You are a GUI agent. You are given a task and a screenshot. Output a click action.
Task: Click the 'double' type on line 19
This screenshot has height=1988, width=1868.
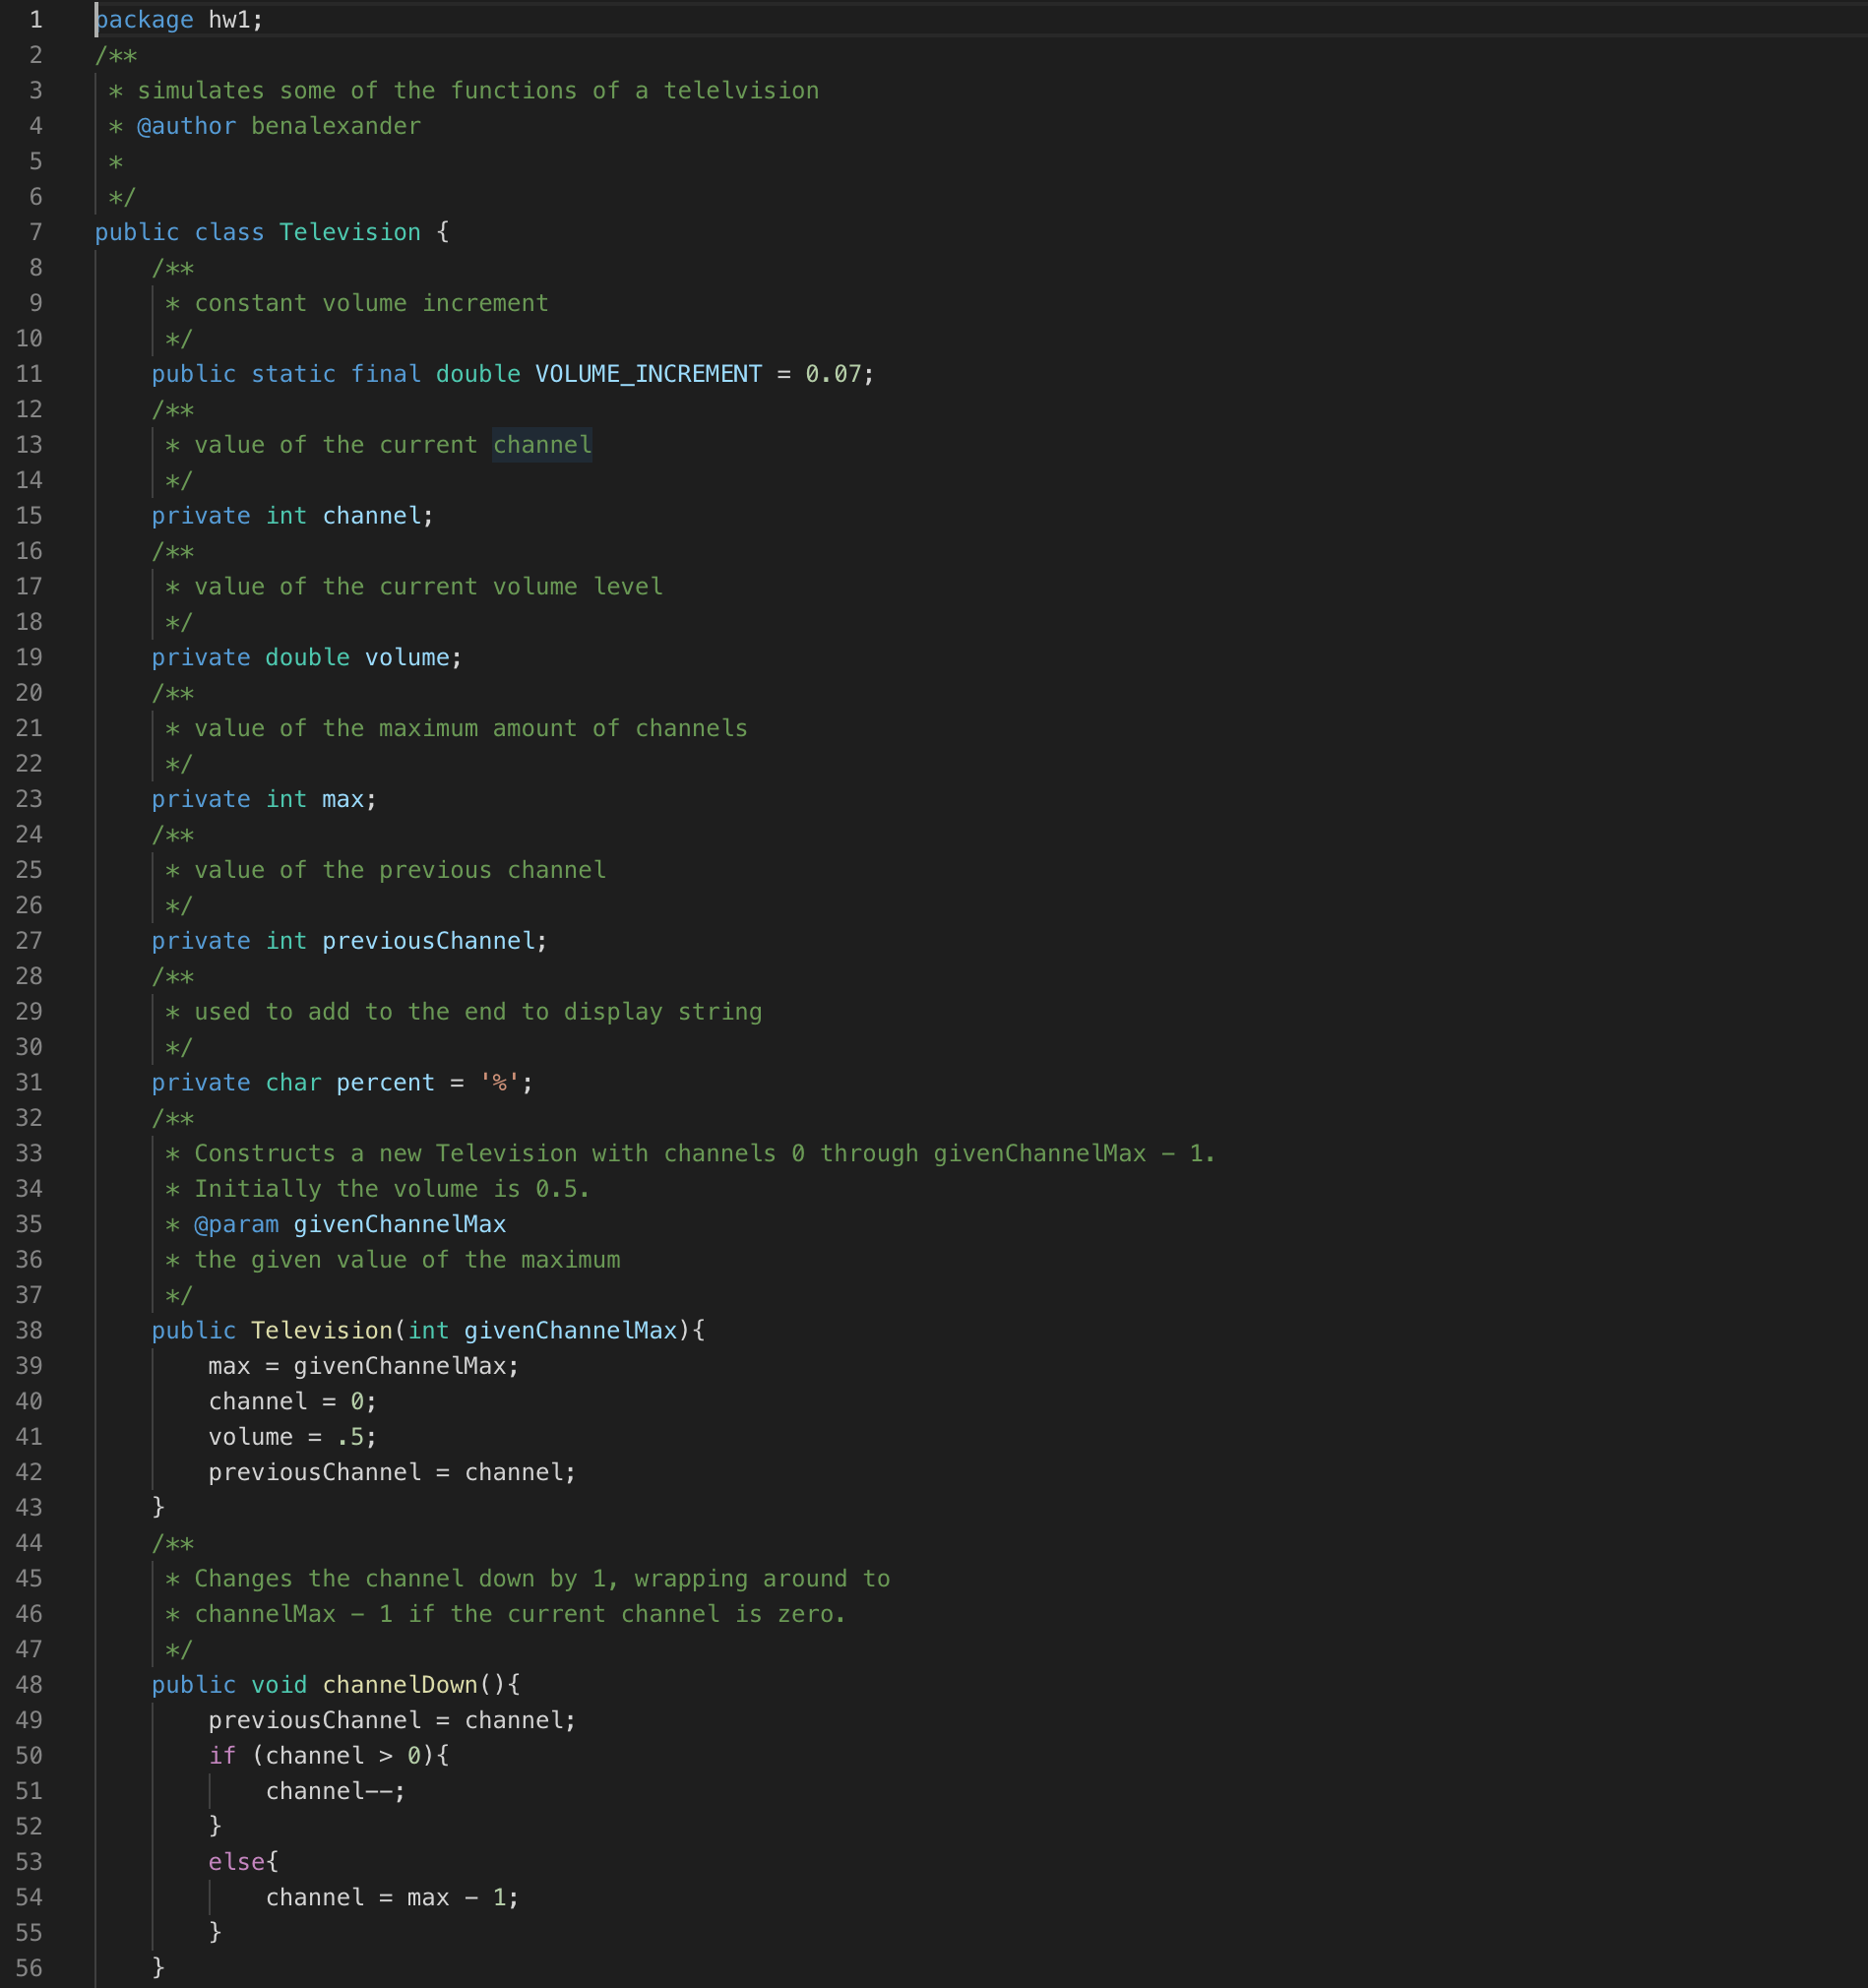(x=307, y=658)
